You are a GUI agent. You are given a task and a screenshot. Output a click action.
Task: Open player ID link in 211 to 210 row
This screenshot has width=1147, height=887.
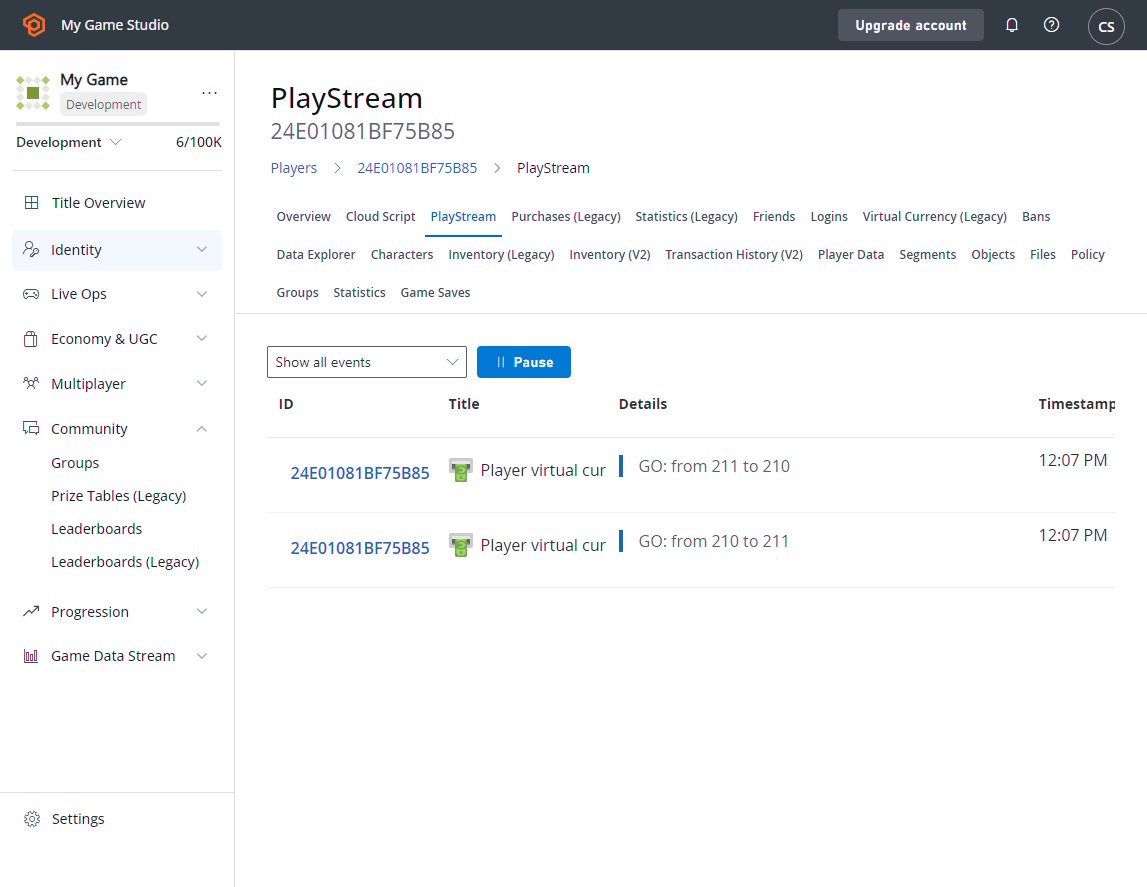click(x=360, y=473)
